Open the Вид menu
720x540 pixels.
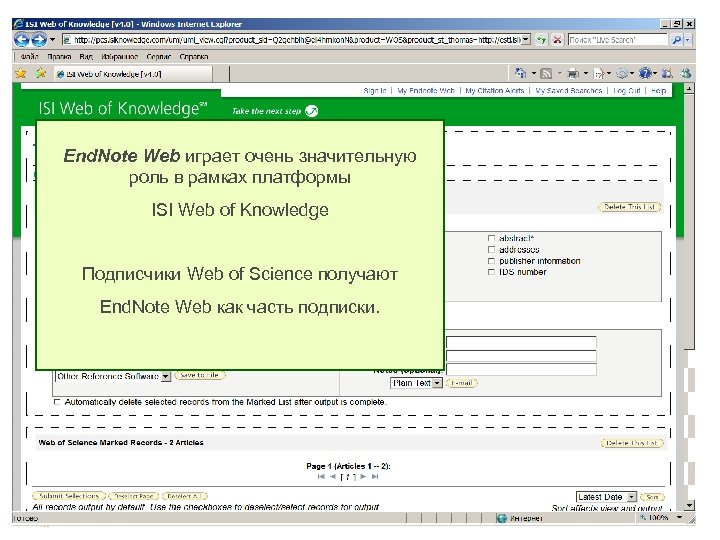pyautogui.click(x=86, y=56)
